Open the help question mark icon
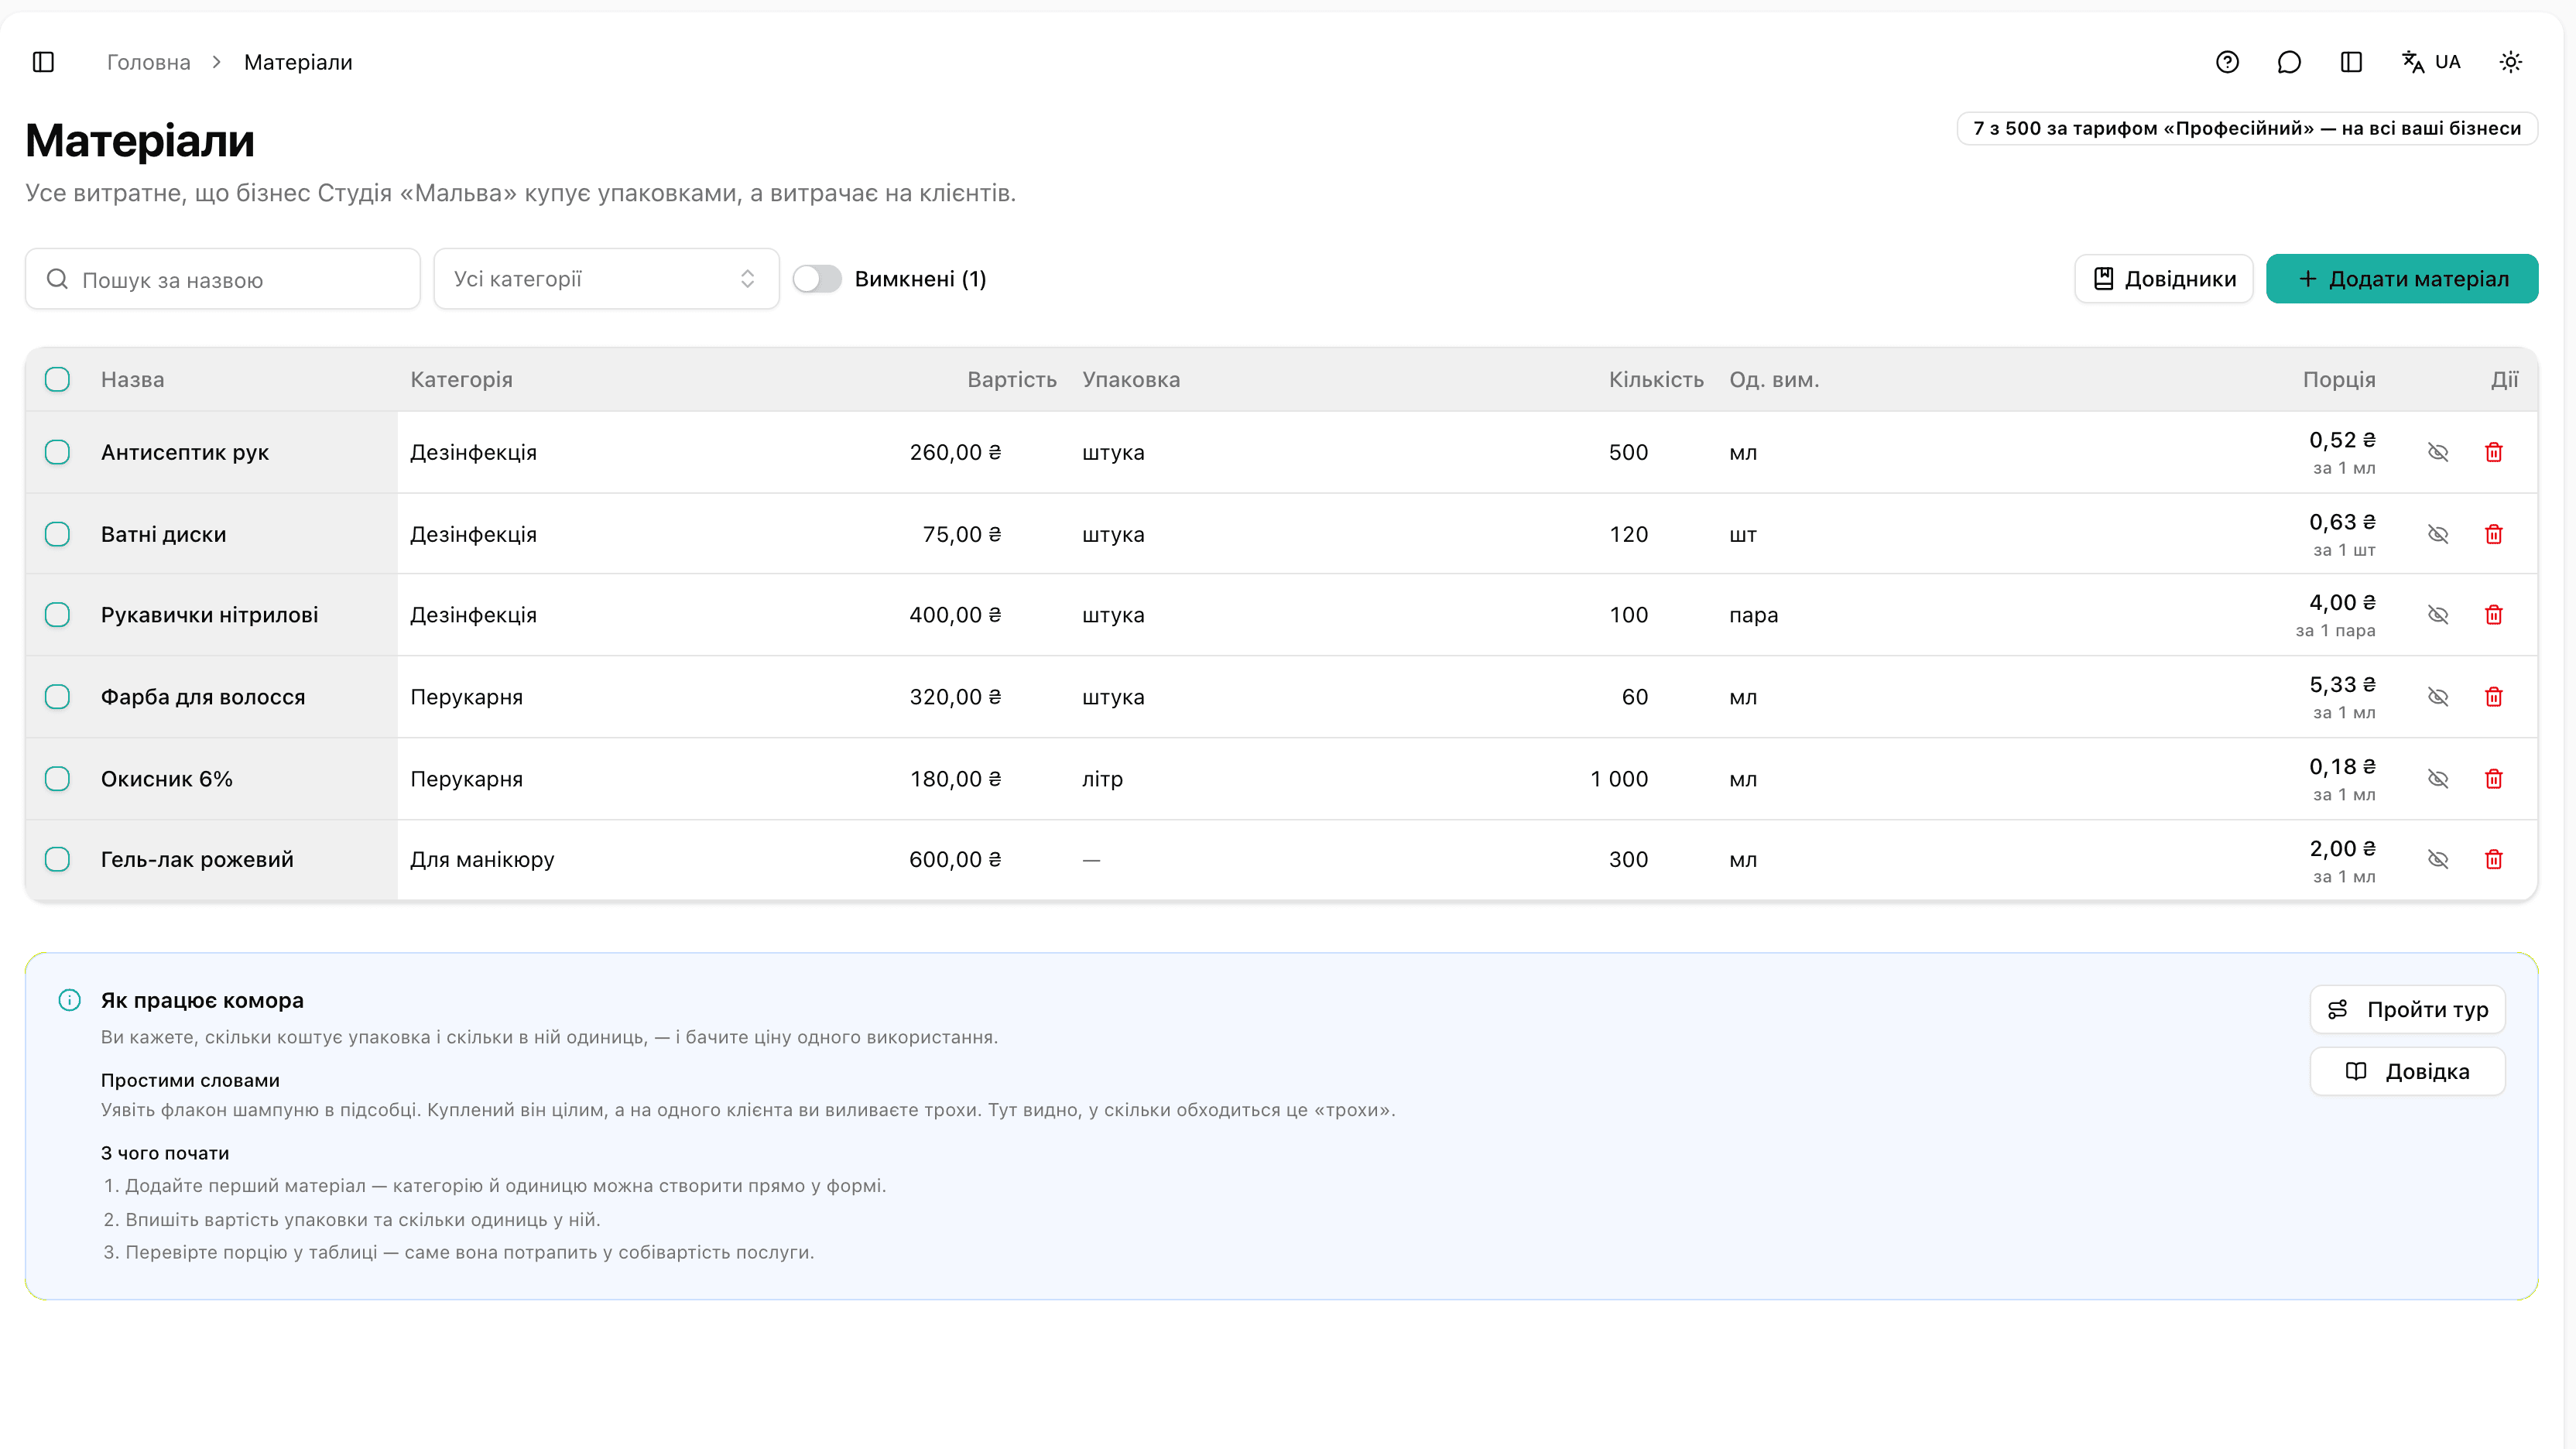Image resolution: width=2576 pixels, height=1449 pixels. 2227,62
